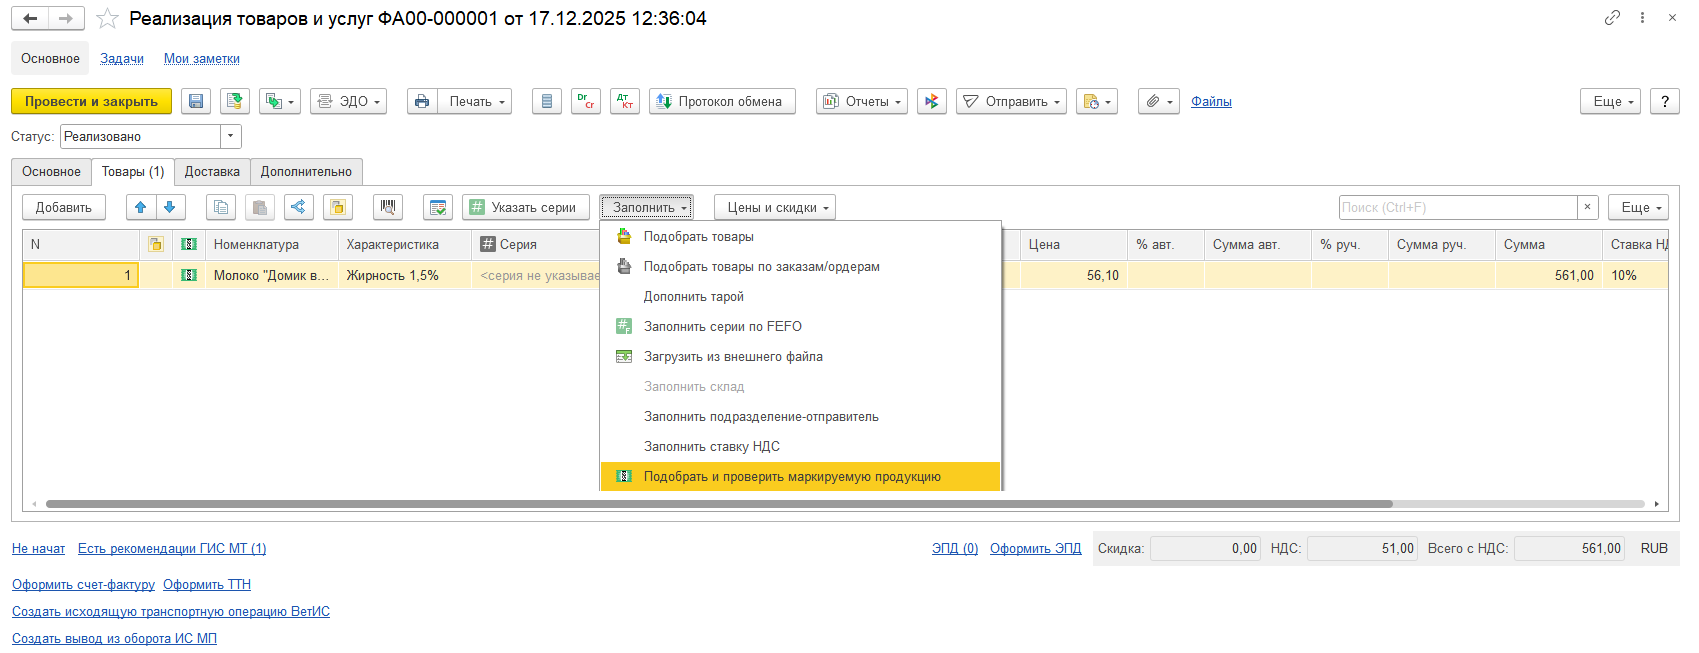Click the Дт/Кт postings icon

coord(625,101)
